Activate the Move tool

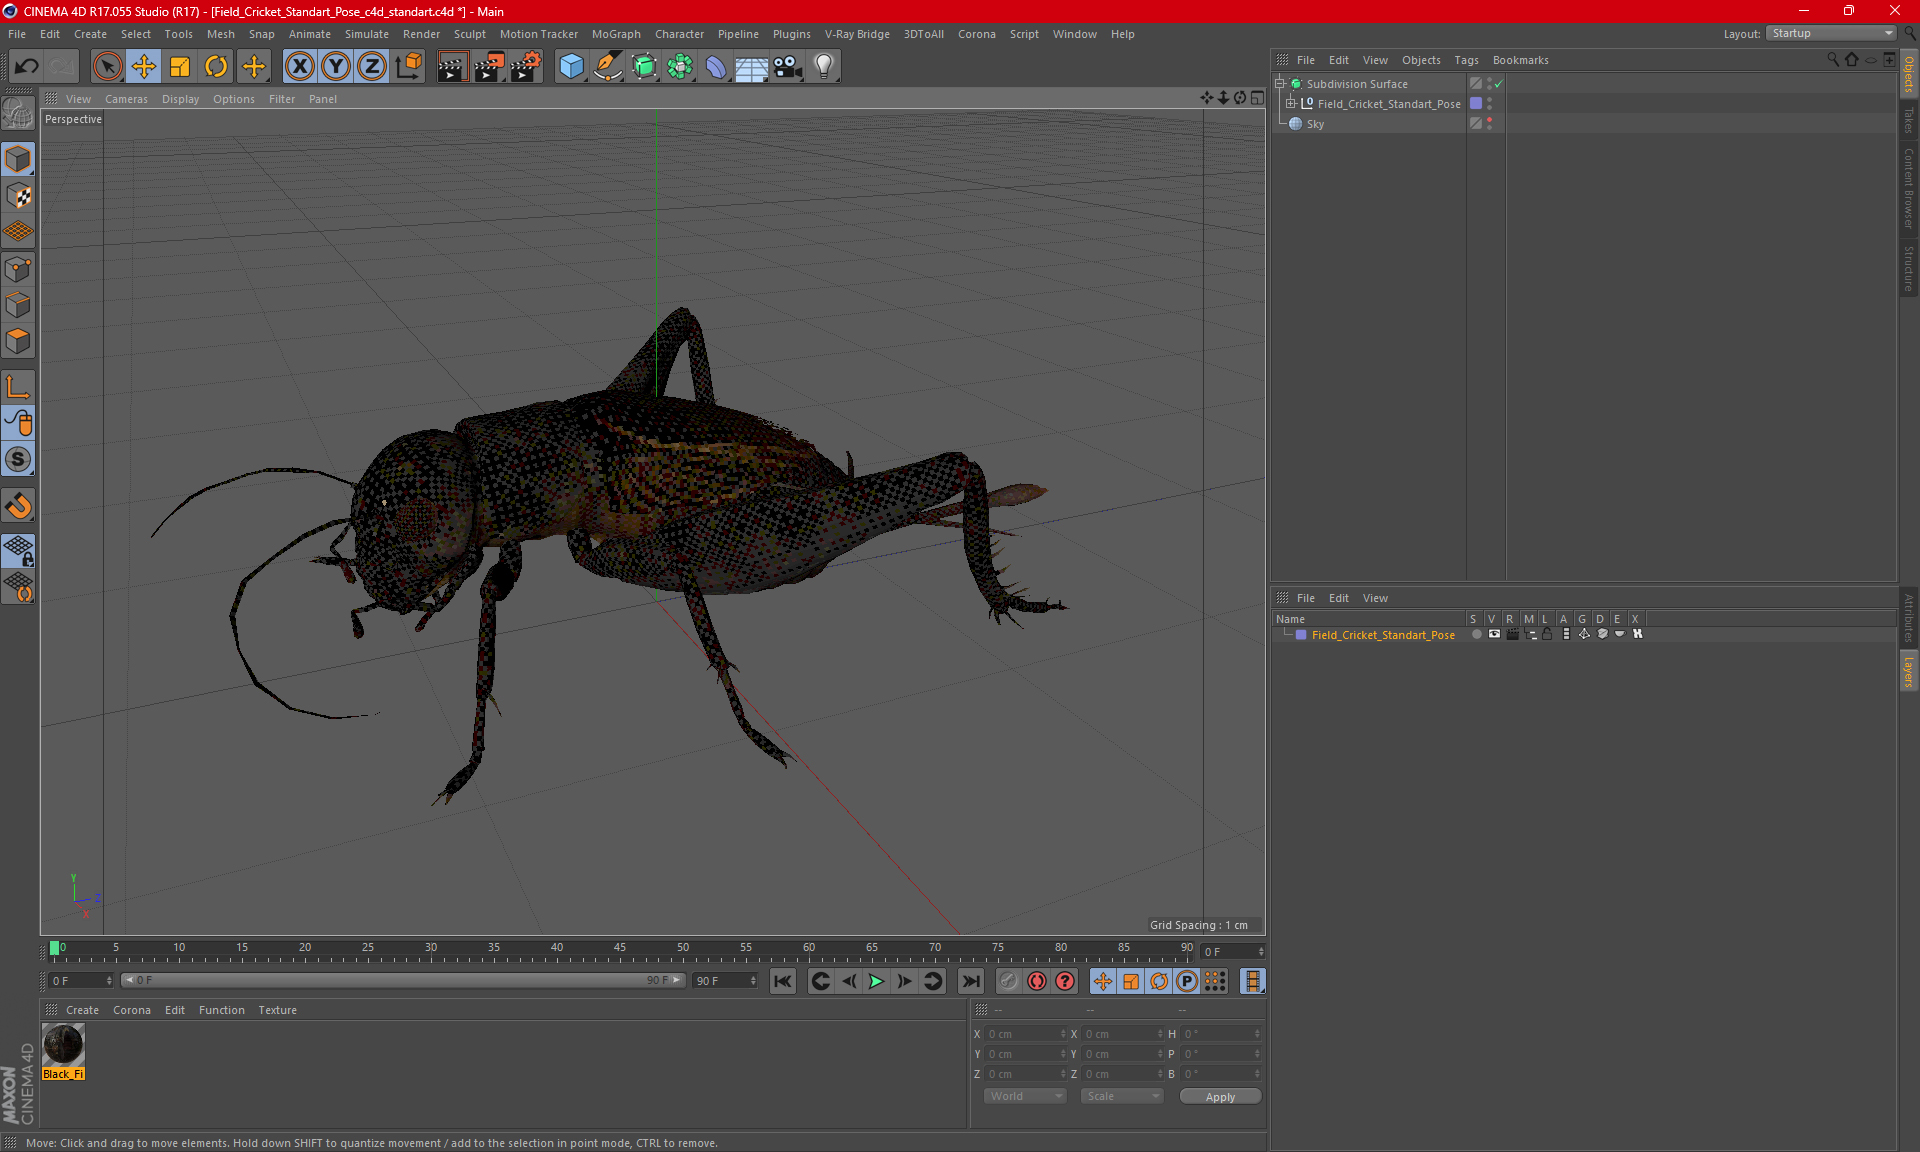144,66
